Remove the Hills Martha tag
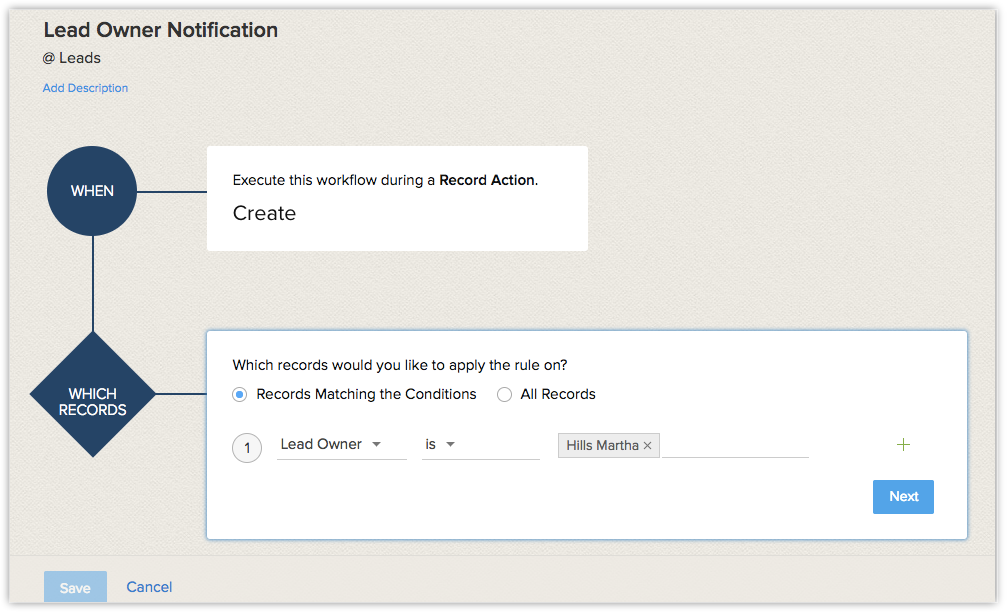 [648, 446]
